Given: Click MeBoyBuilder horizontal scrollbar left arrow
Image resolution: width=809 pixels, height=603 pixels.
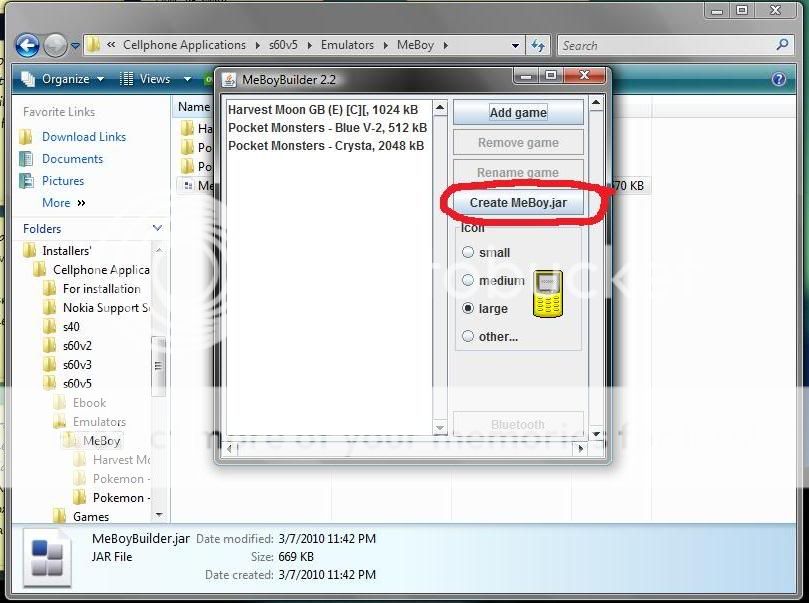Looking at the screenshot, I should pyautogui.click(x=230, y=448).
